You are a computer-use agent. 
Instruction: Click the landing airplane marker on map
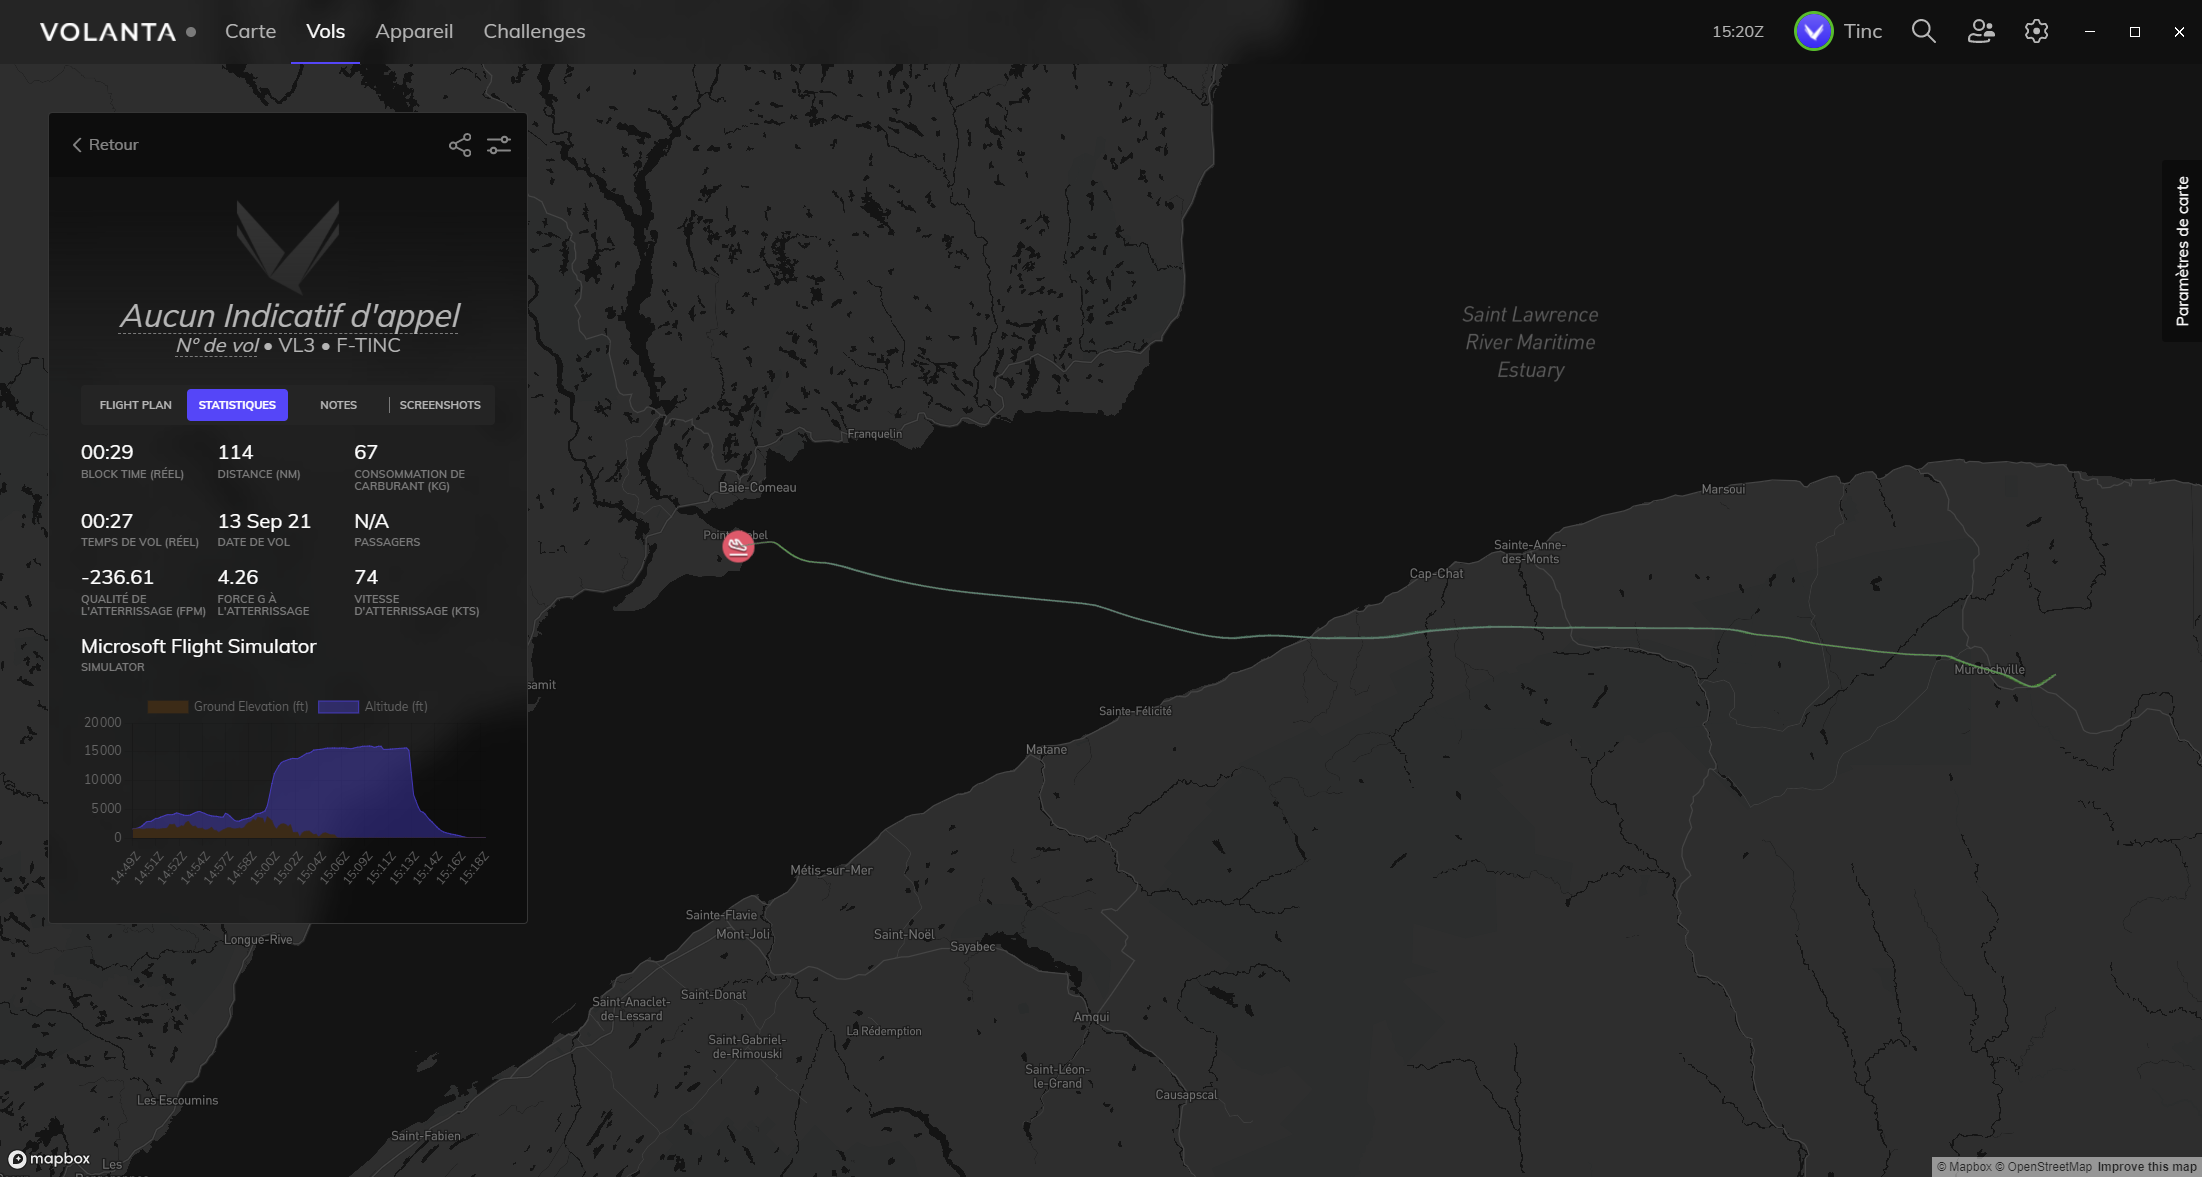coord(738,546)
